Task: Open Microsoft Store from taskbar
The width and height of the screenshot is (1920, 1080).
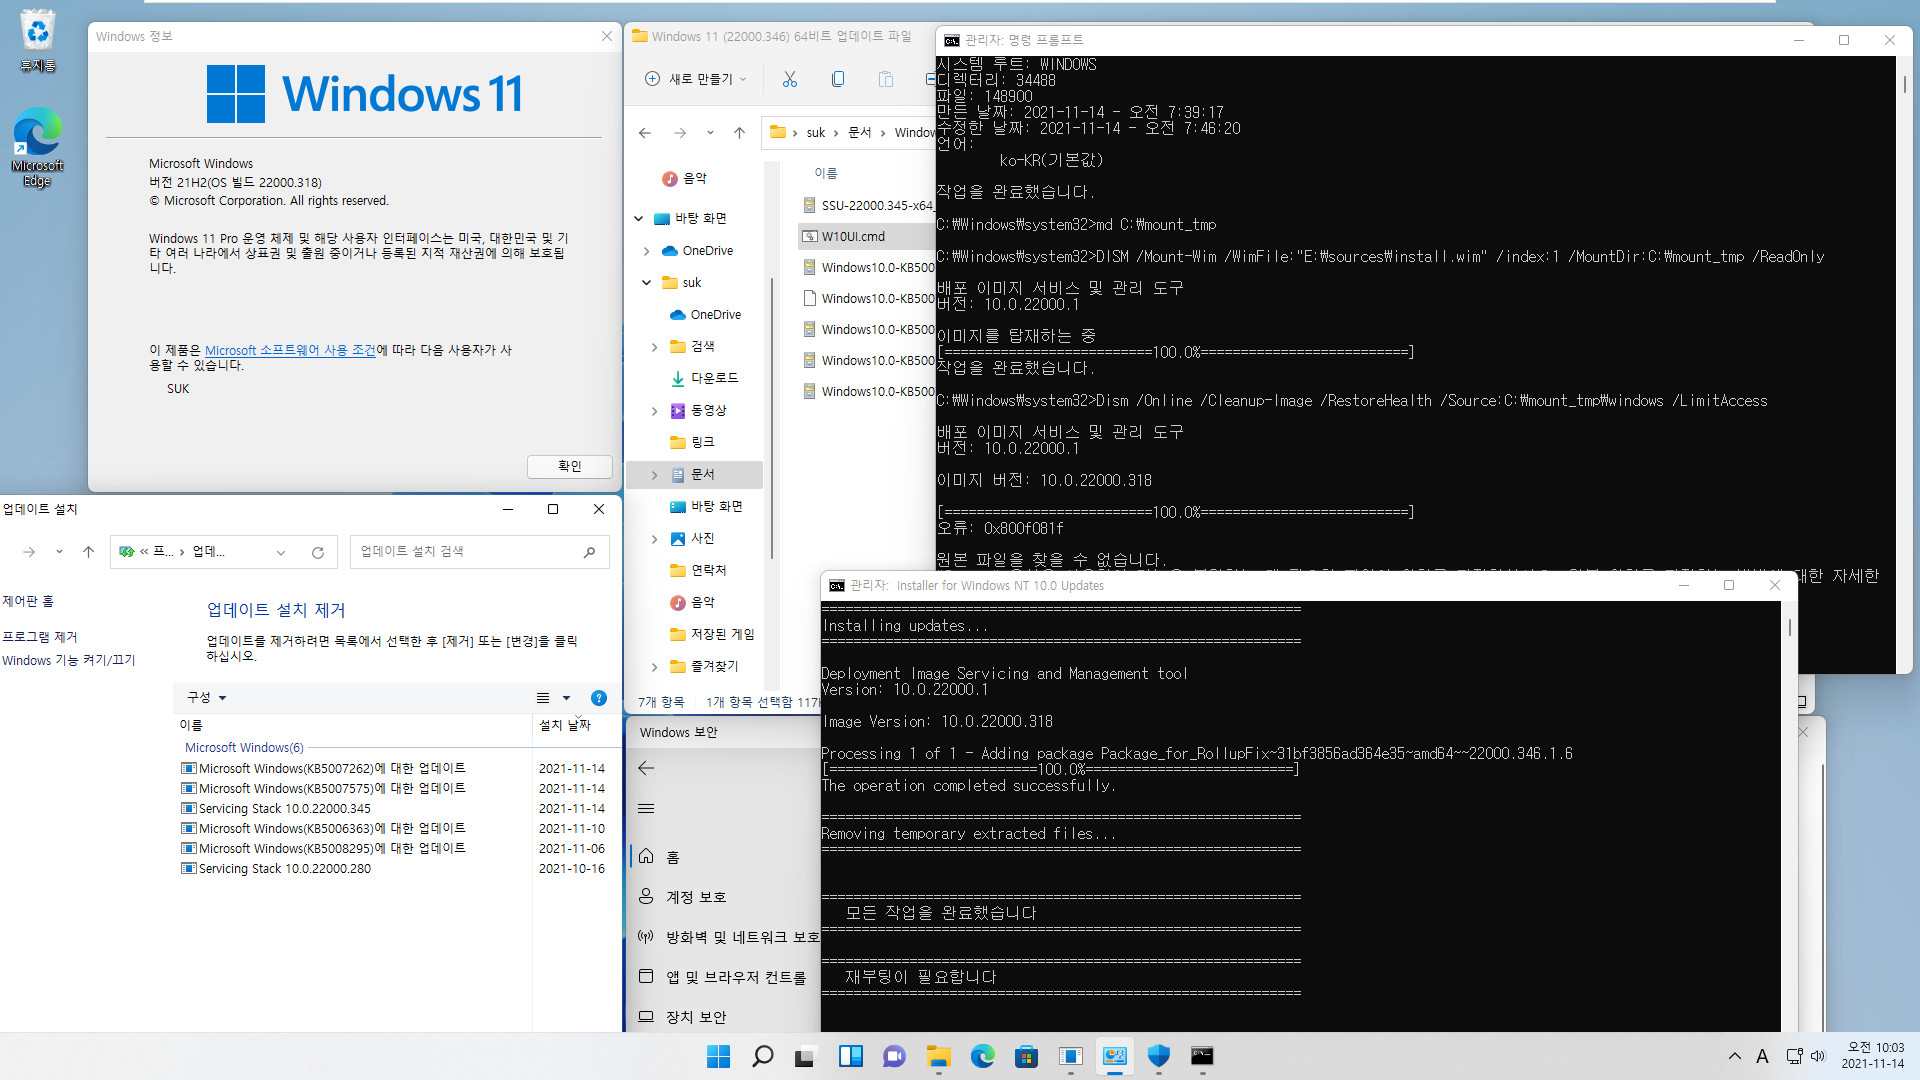Action: point(1026,1056)
